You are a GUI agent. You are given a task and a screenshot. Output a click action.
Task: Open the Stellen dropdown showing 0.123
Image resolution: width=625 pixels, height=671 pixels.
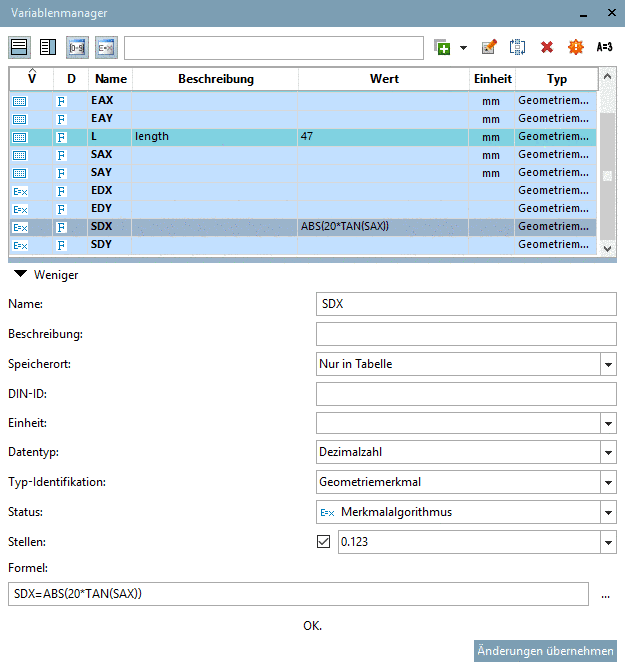pyautogui.click(x=477, y=542)
